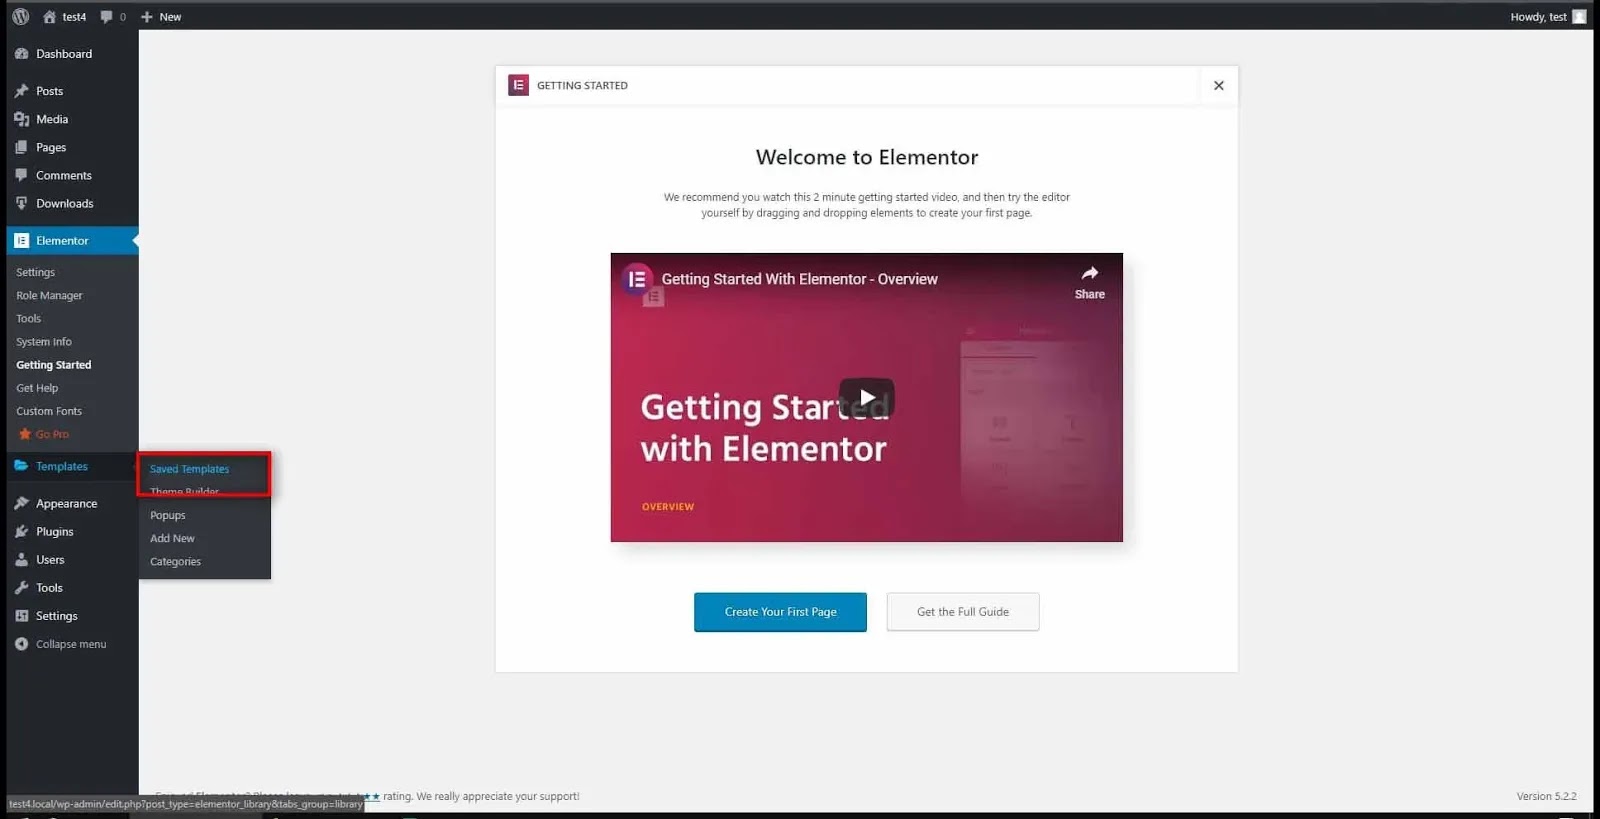The height and width of the screenshot is (819, 1600).
Task: Play the Getting Started video
Action: 866,398
